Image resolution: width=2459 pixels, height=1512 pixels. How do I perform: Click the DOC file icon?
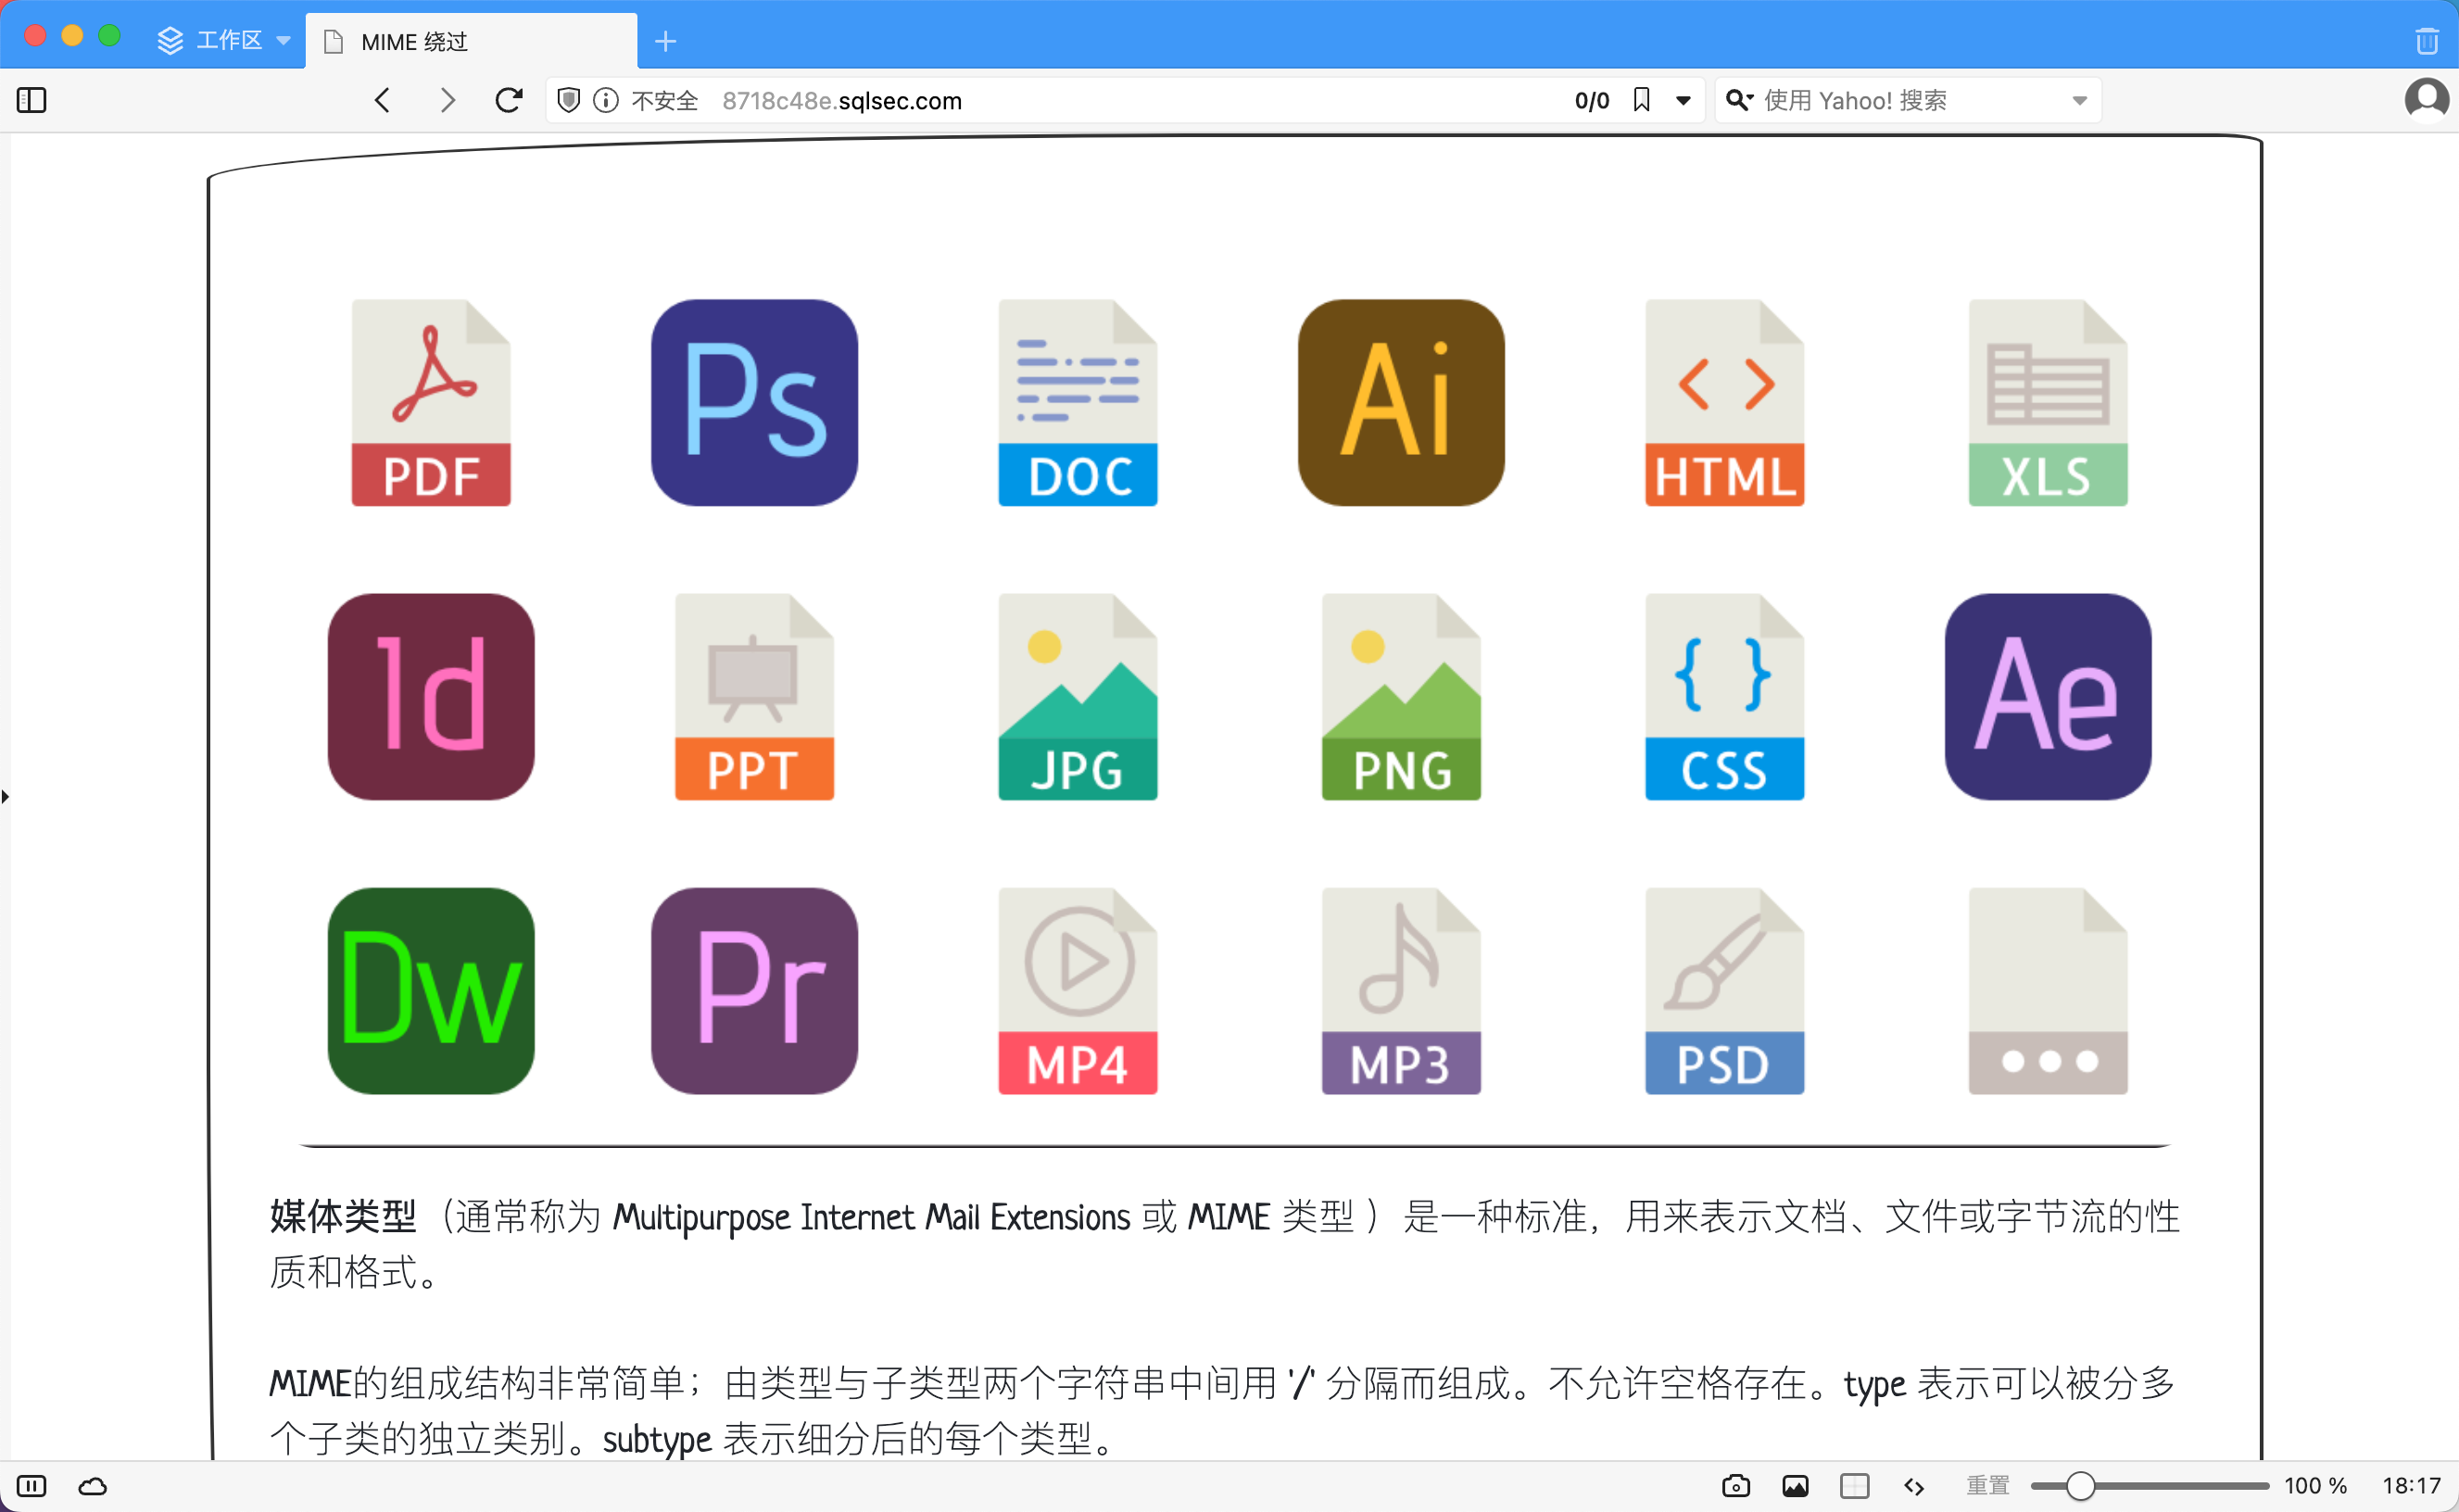coord(1077,402)
